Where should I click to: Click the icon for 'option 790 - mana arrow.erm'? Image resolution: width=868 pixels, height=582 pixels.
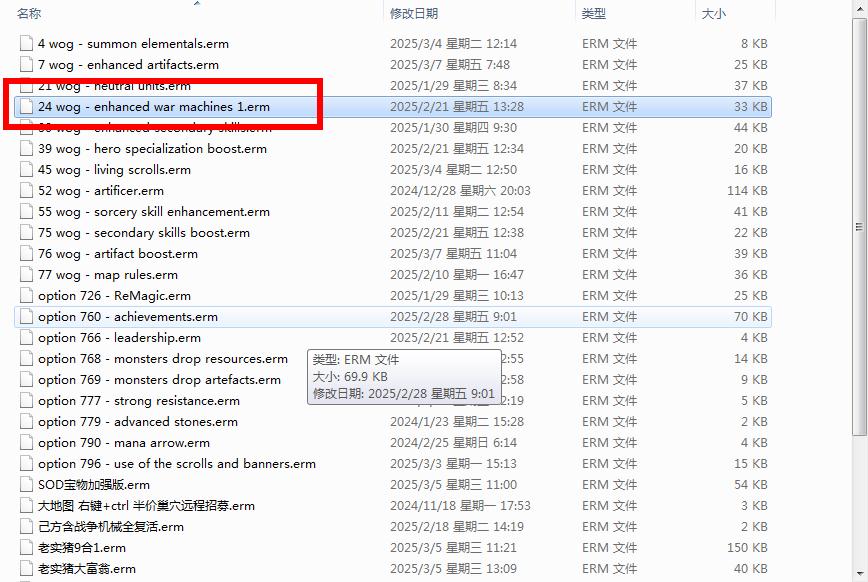(26, 442)
